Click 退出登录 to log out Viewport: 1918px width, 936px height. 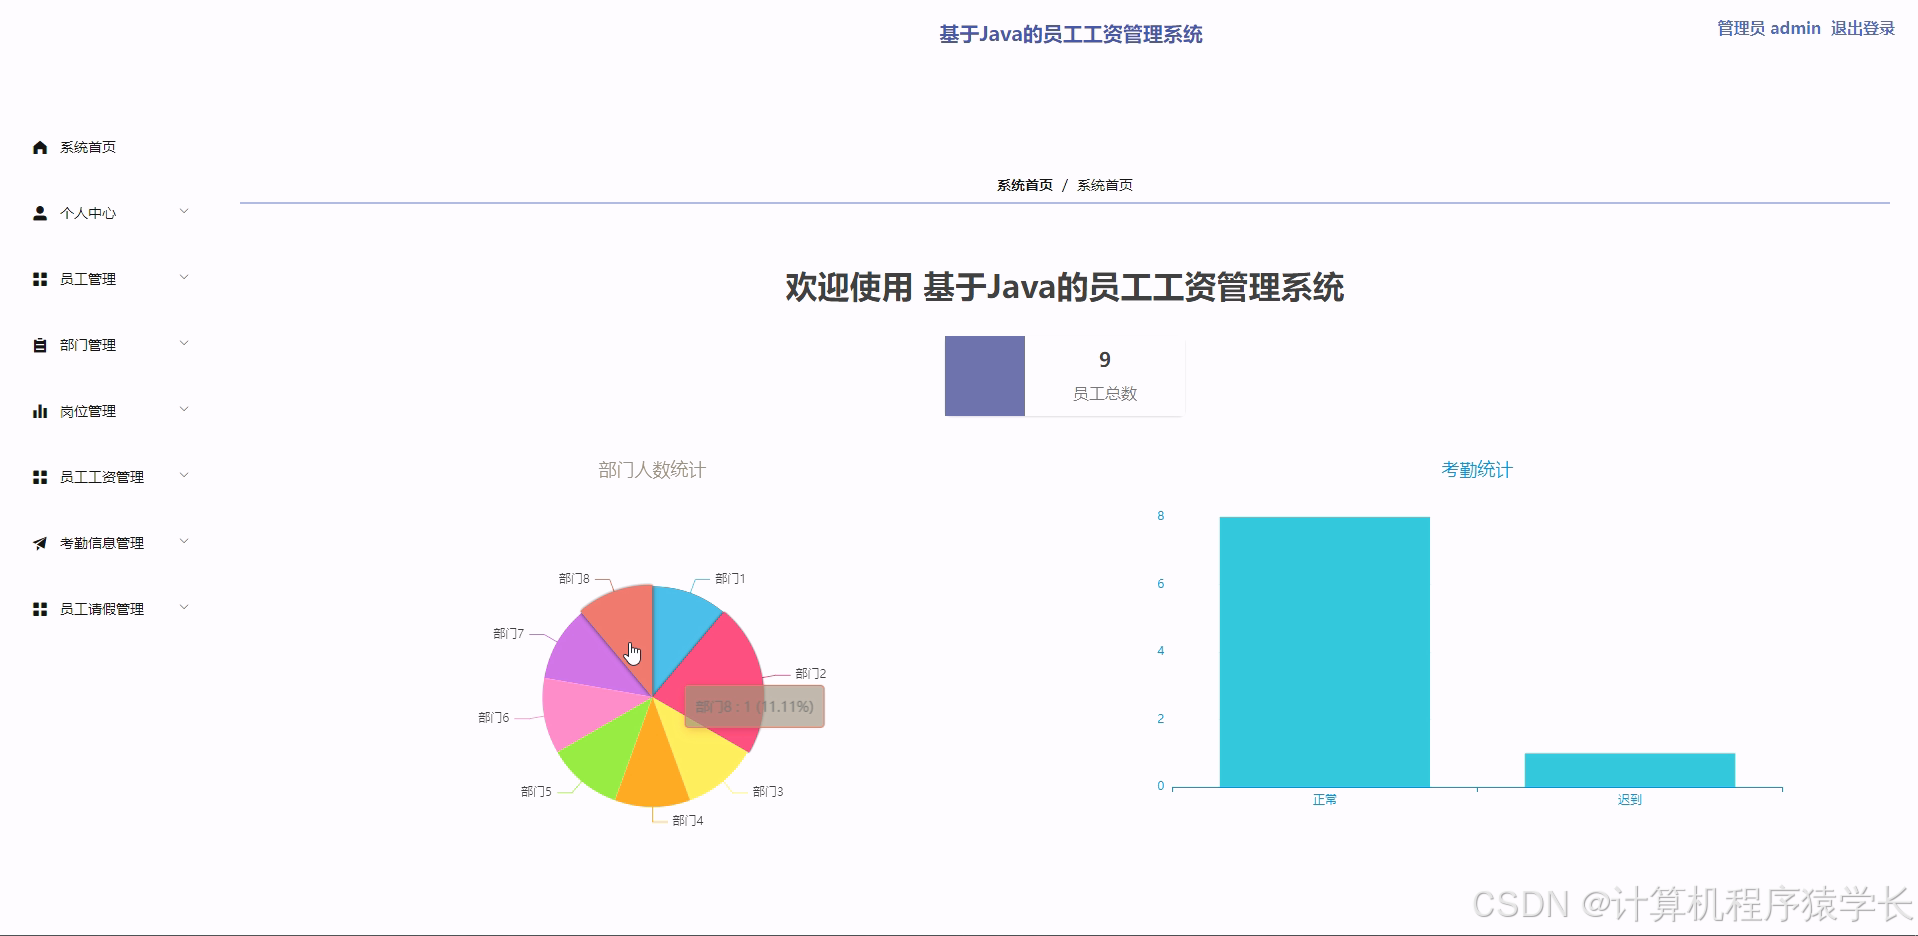(x=1861, y=28)
